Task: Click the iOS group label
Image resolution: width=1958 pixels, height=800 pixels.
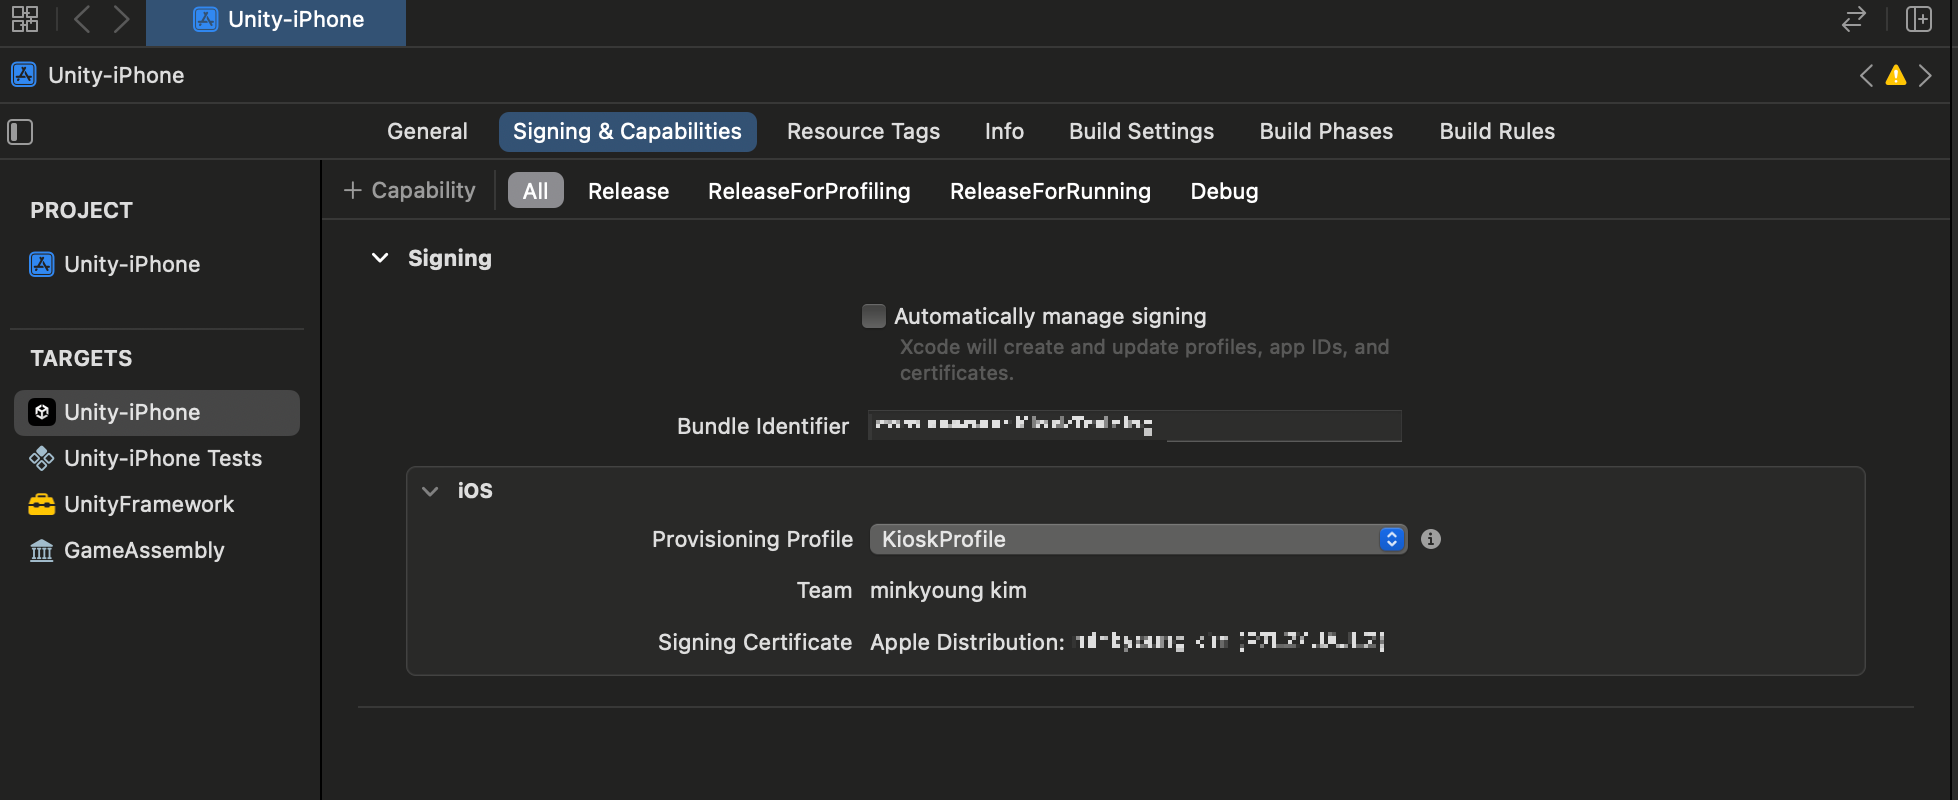Action: 475,490
